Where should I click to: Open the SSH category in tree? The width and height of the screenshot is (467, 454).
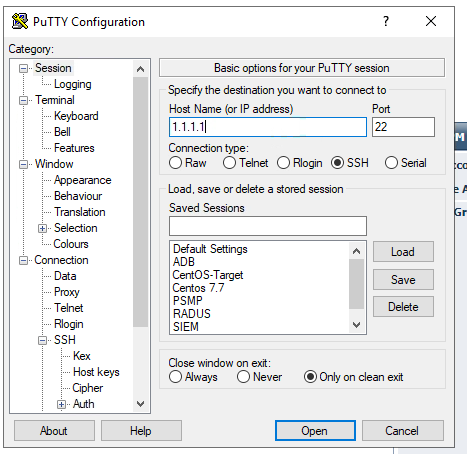[65, 340]
